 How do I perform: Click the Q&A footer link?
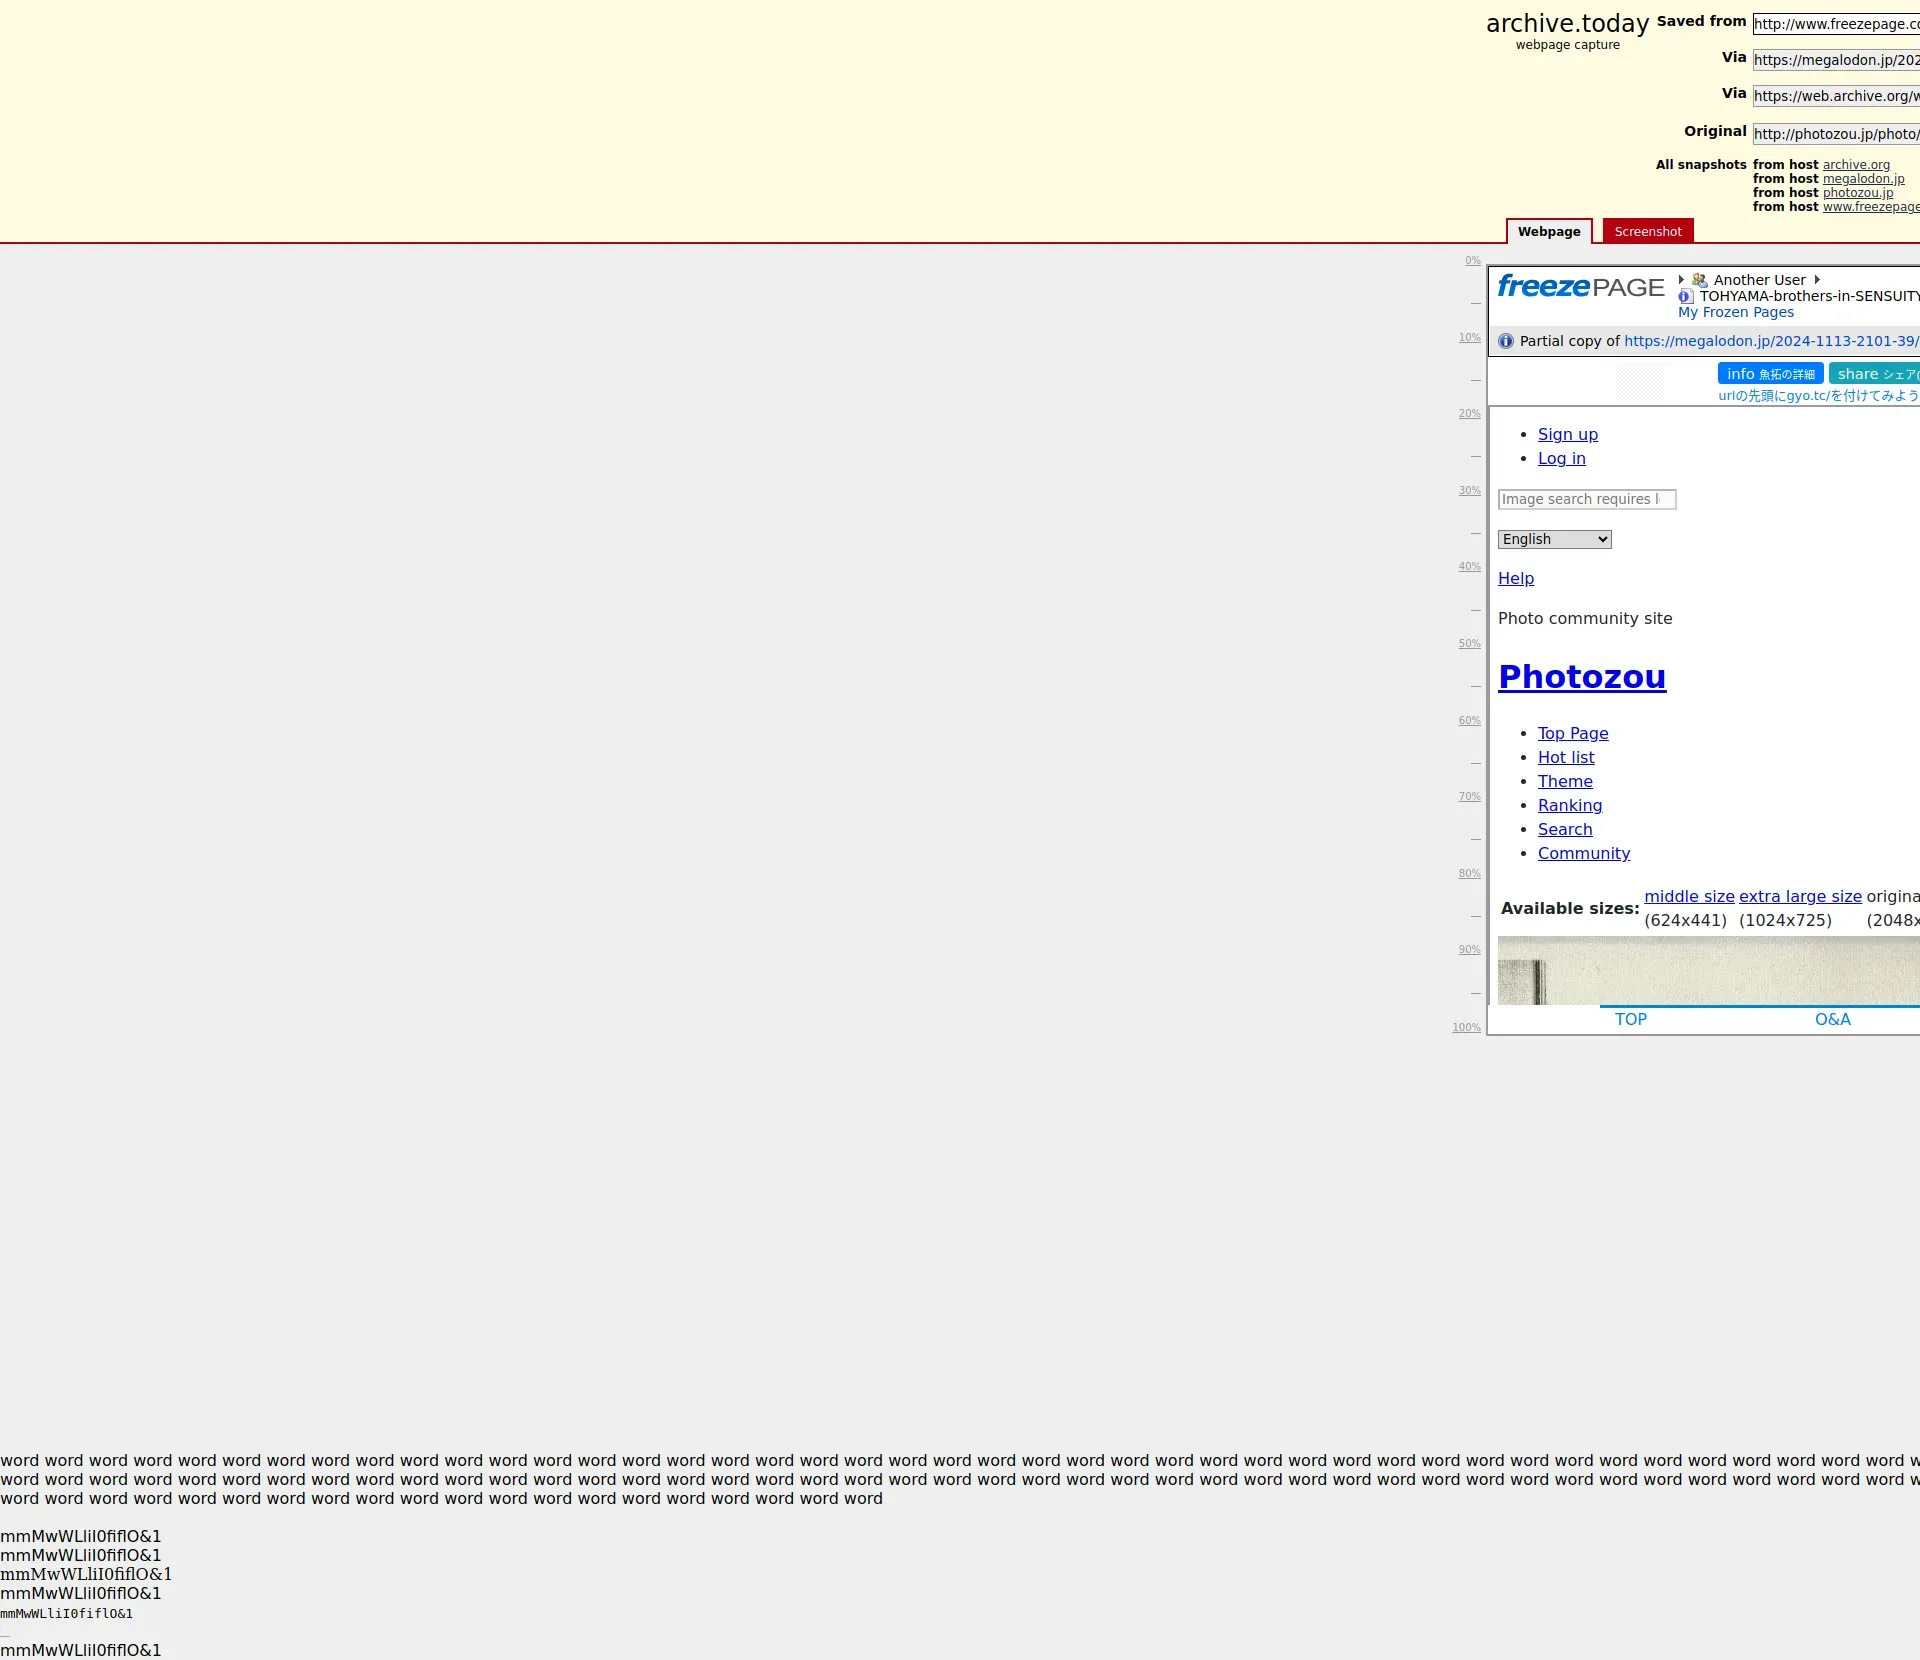pos(1832,1019)
